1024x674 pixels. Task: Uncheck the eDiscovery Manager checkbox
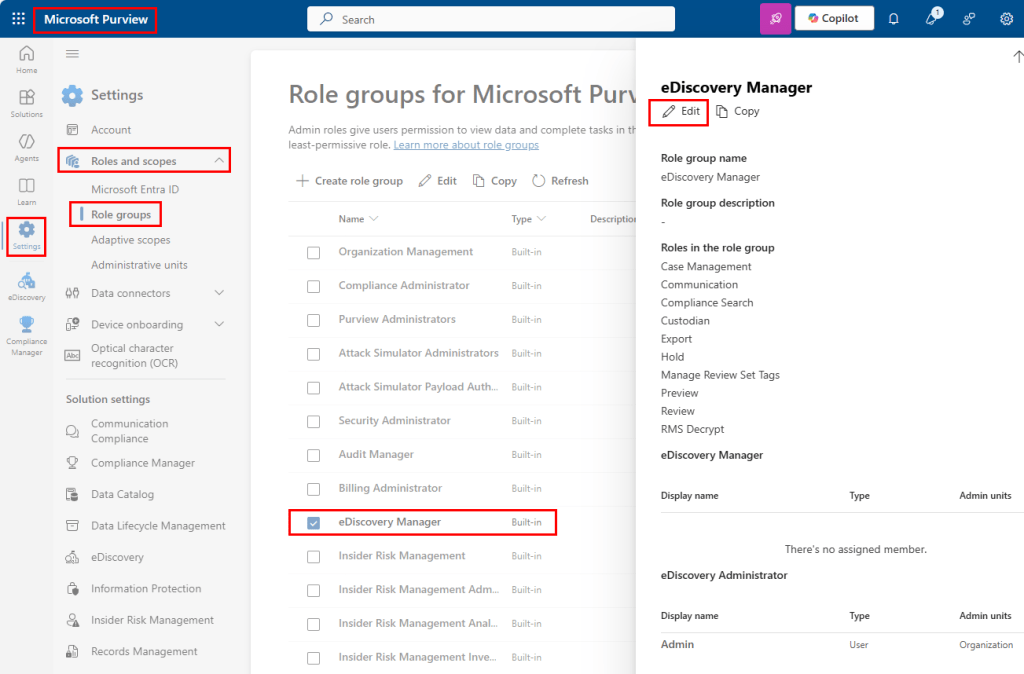(x=314, y=523)
